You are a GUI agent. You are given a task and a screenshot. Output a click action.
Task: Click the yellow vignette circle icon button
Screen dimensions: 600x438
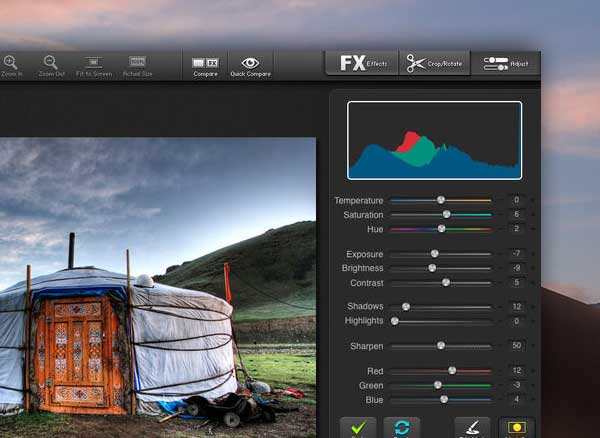(x=517, y=428)
